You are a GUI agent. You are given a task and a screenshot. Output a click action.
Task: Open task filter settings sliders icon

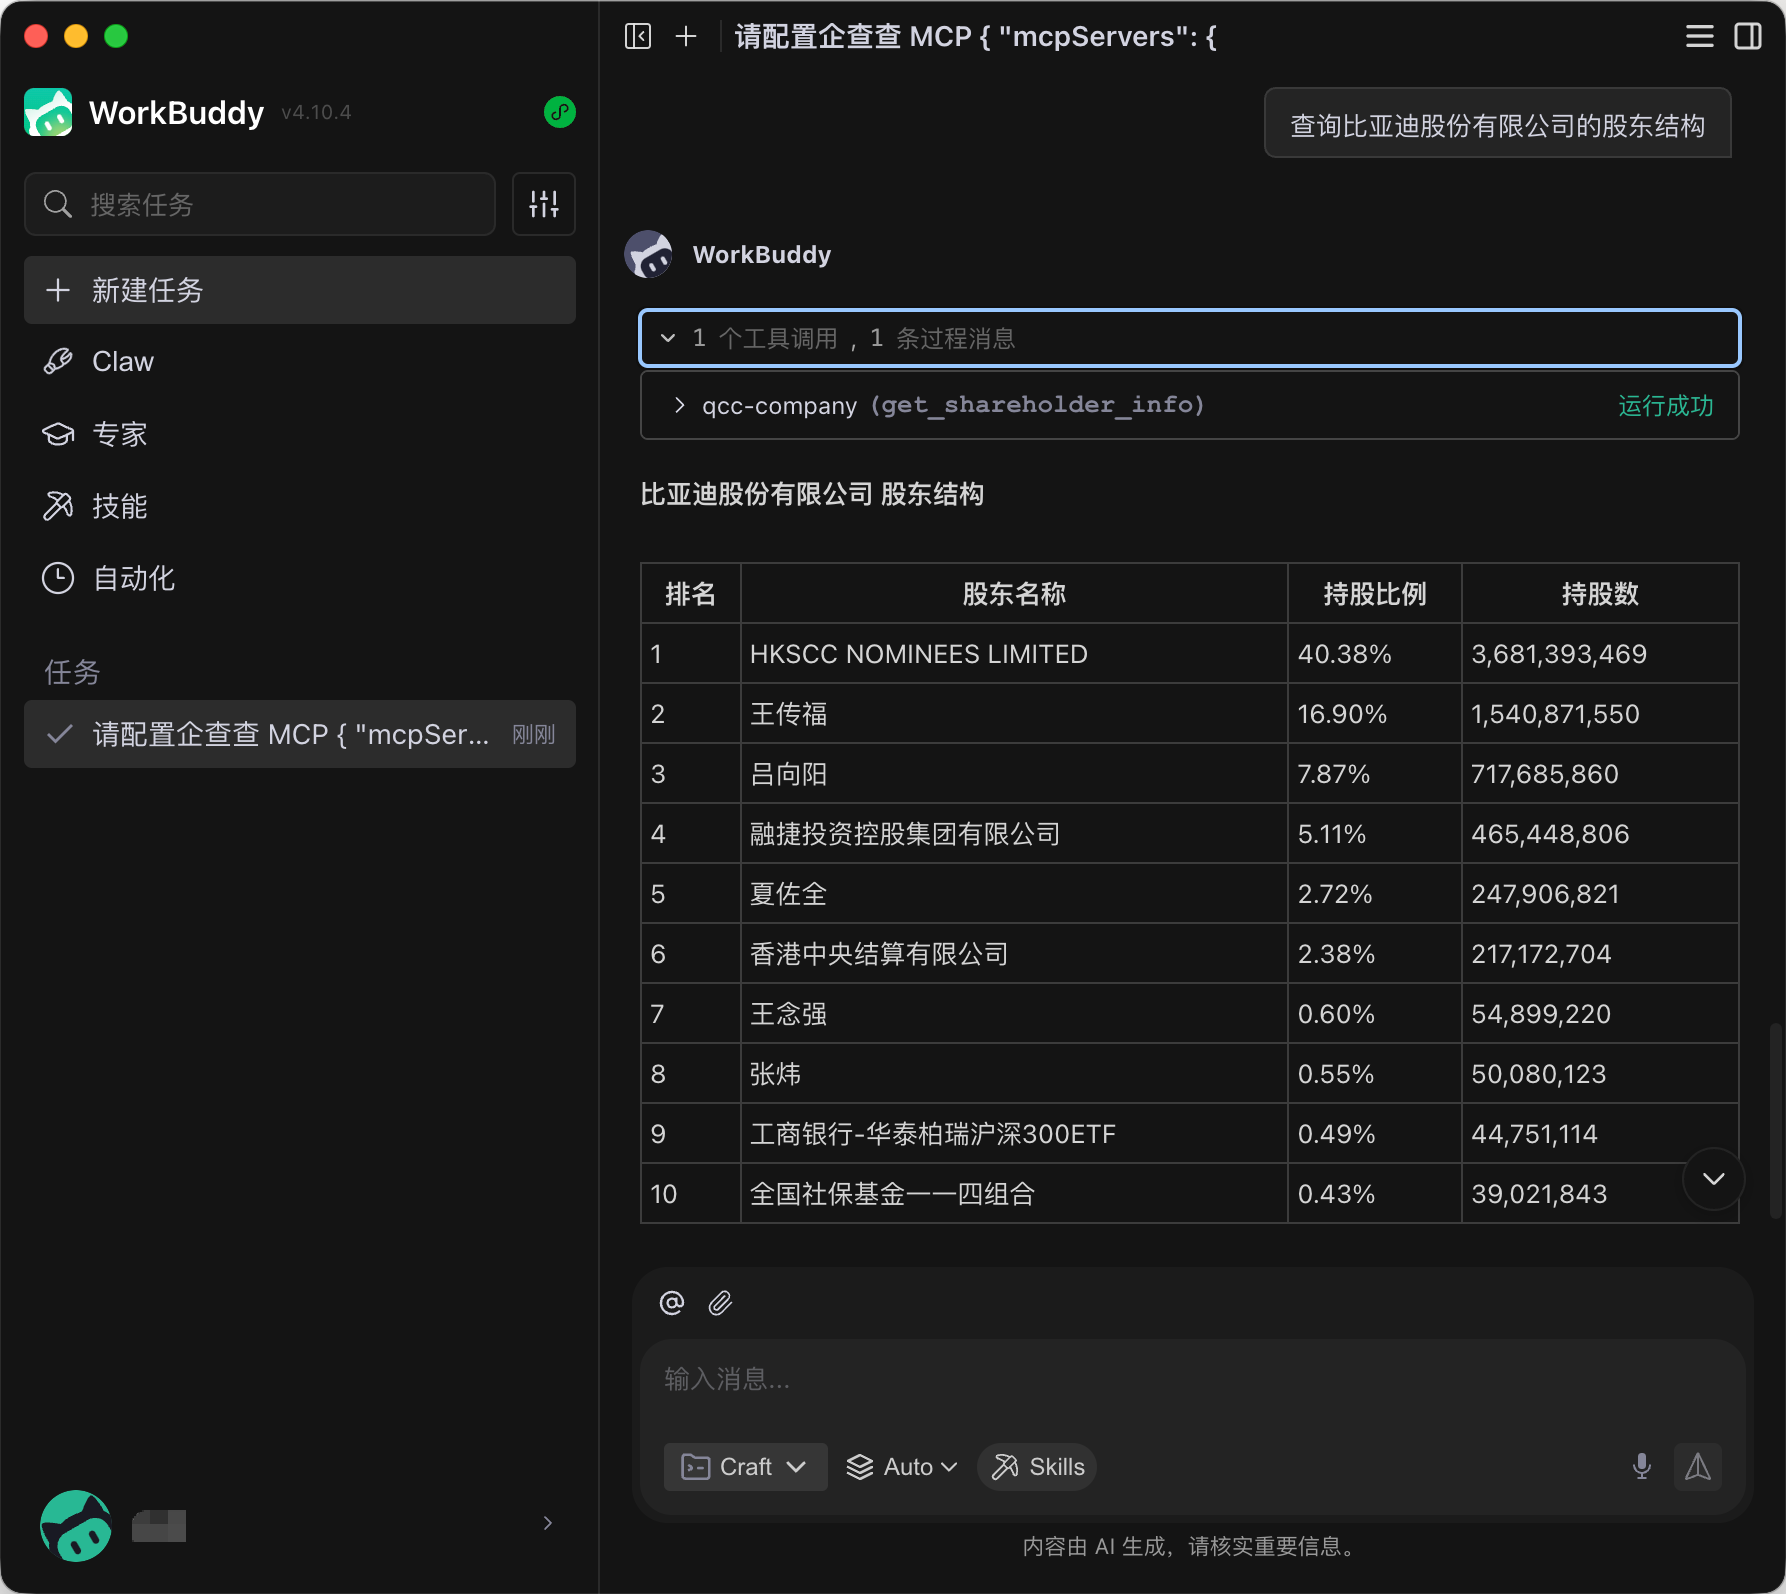click(x=544, y=204)
